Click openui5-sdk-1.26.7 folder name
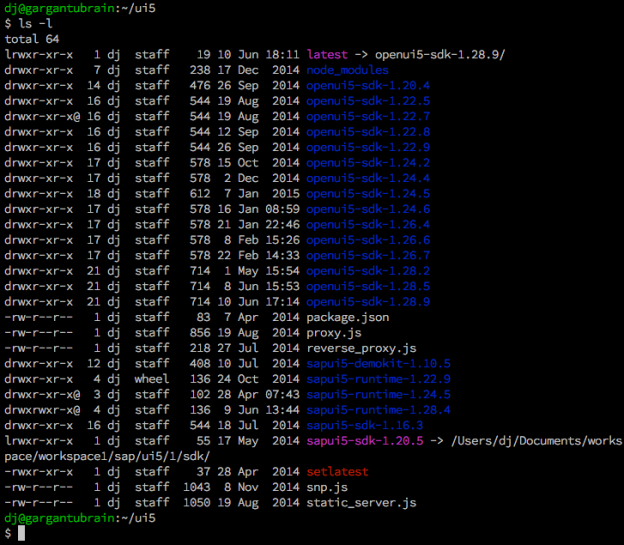Image resolution: width=624 pixels, height=545 pixels. (368, 255)
